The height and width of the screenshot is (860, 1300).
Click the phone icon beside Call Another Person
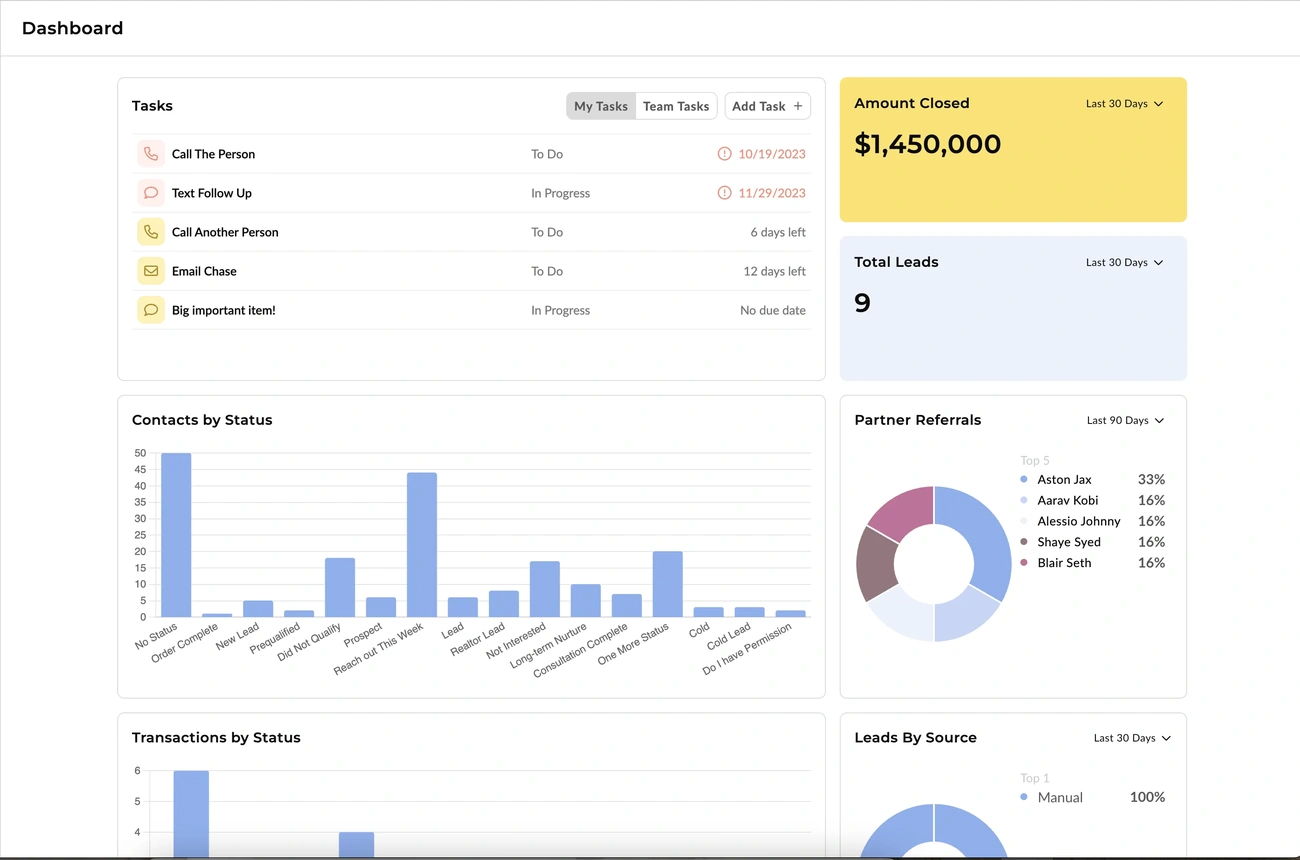pyautogui.click(x=151, y=232)
